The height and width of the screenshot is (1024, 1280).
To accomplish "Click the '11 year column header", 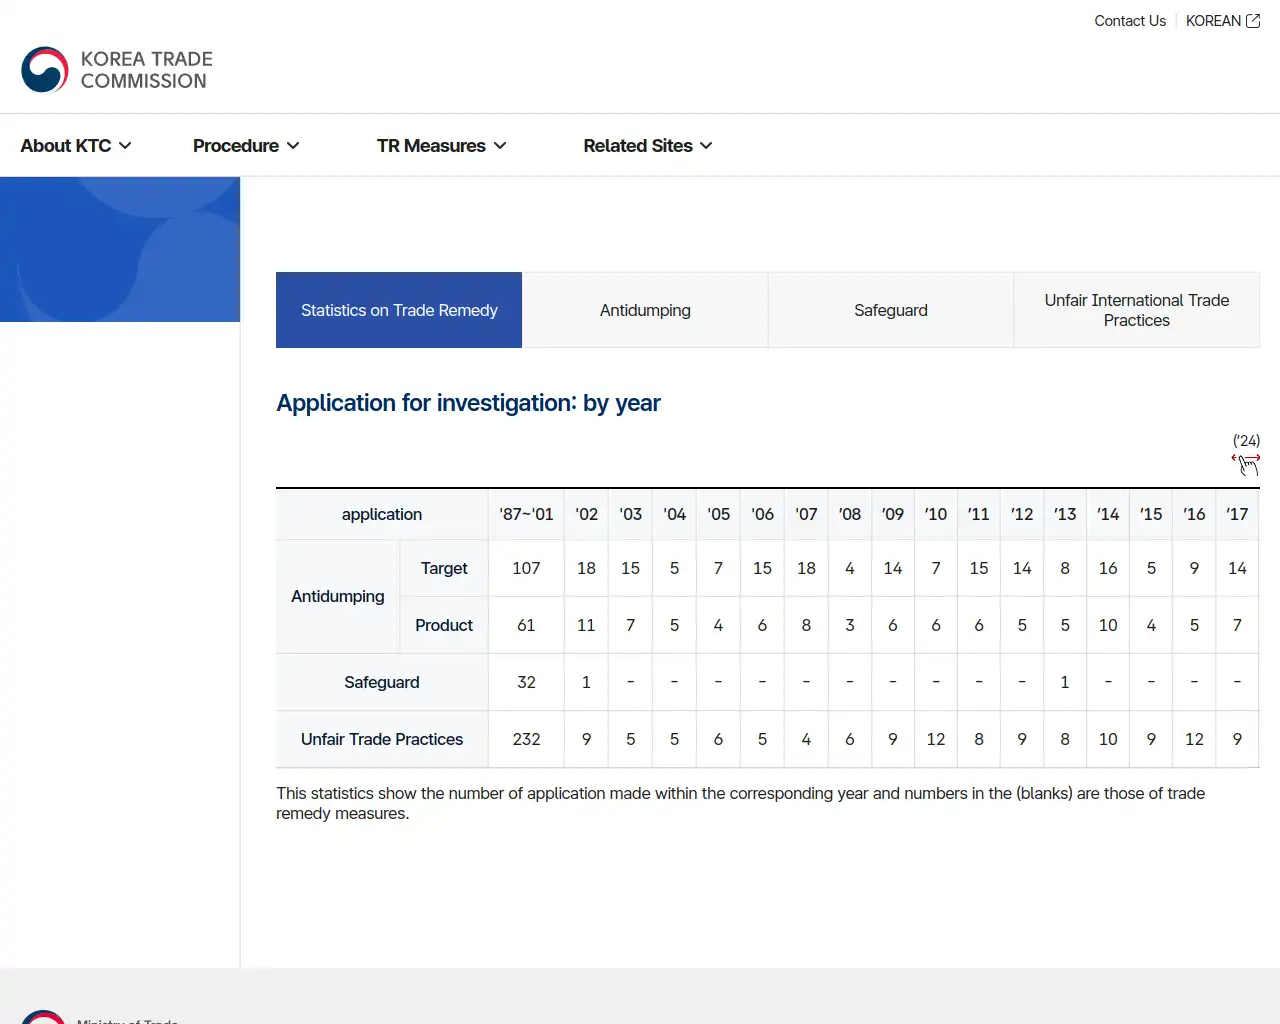I will [x=979, y=514].
